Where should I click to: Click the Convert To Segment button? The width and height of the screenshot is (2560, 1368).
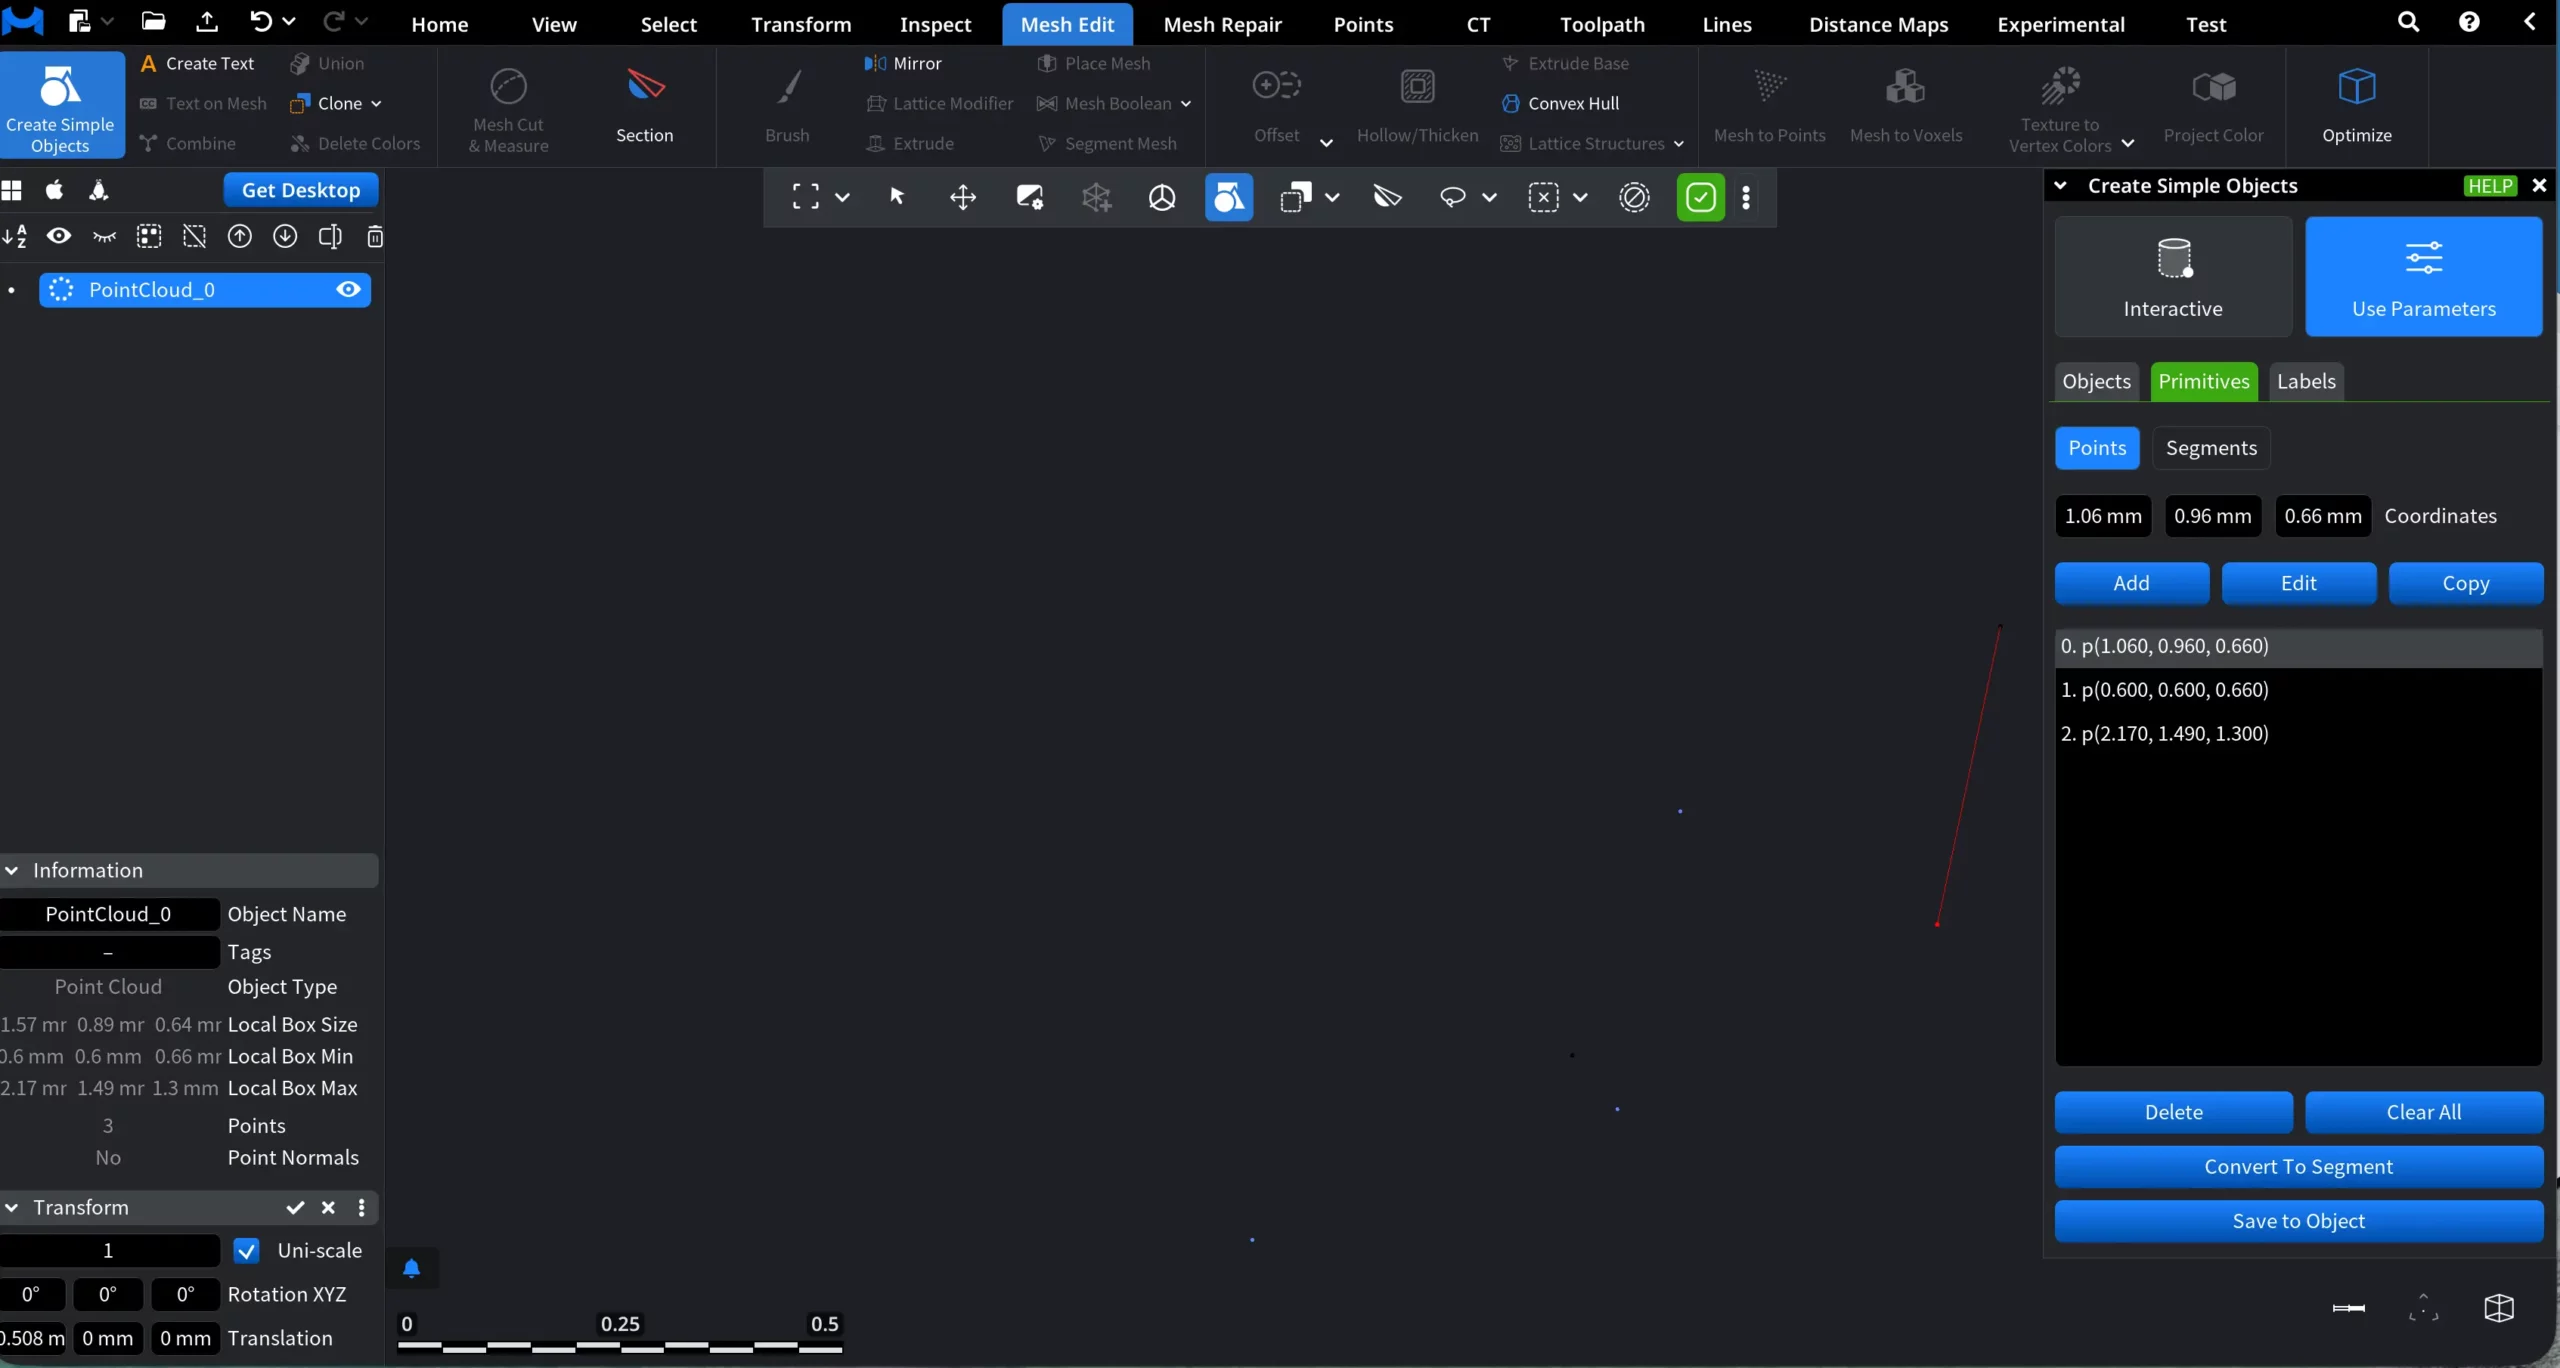(x=2297, y=1167)
